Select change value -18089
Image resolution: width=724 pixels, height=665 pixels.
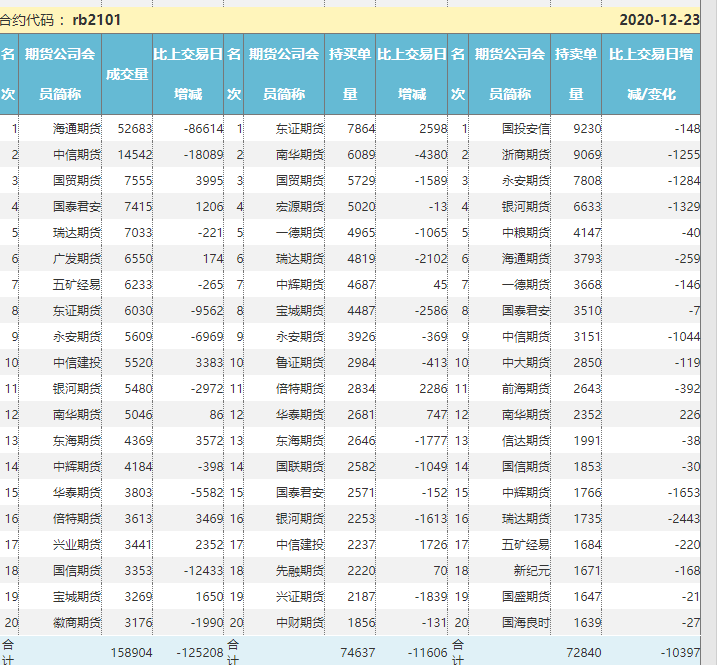tap(203, 154)
